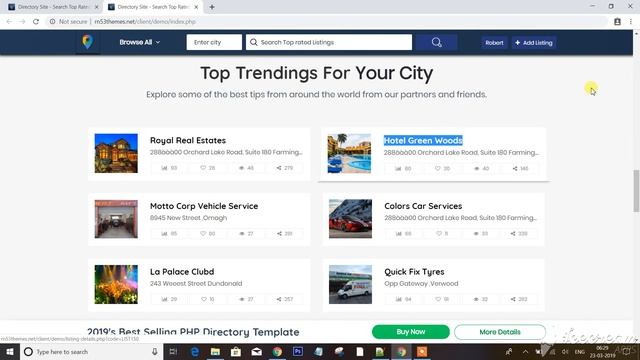This screenshot has height=360, width=640.
Task: Click the heart icon on Motto Corp Vehicle Service
Action: [x=203, y=233]
